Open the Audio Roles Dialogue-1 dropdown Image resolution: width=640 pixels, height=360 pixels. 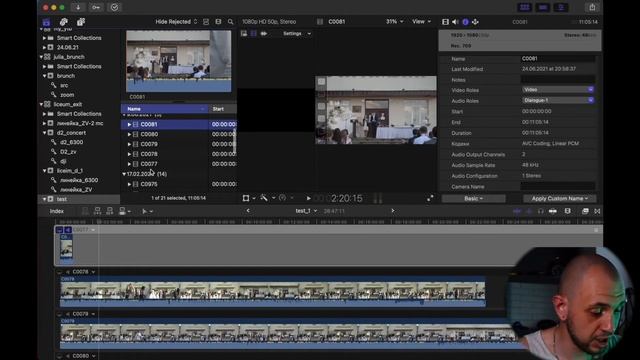[x=558, y=100]
